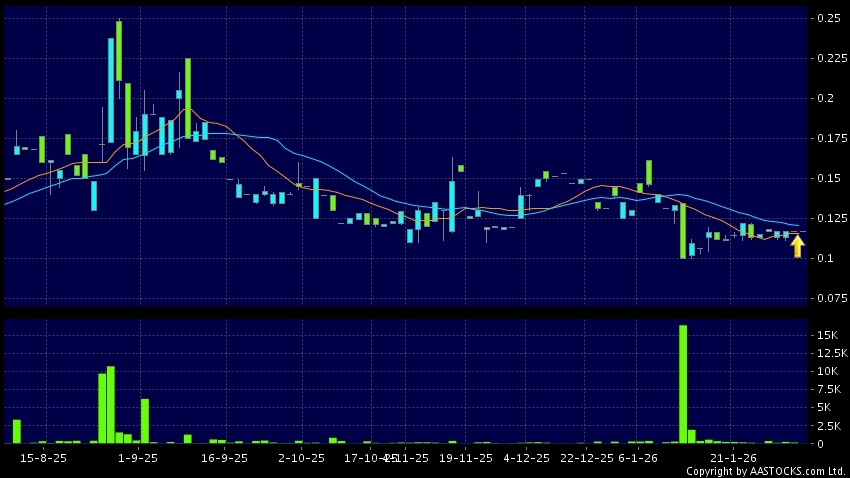Click the 2-10-25 date label
Image resolution: width=850 pixels, height=478 pixels.
tap(301, 457)
